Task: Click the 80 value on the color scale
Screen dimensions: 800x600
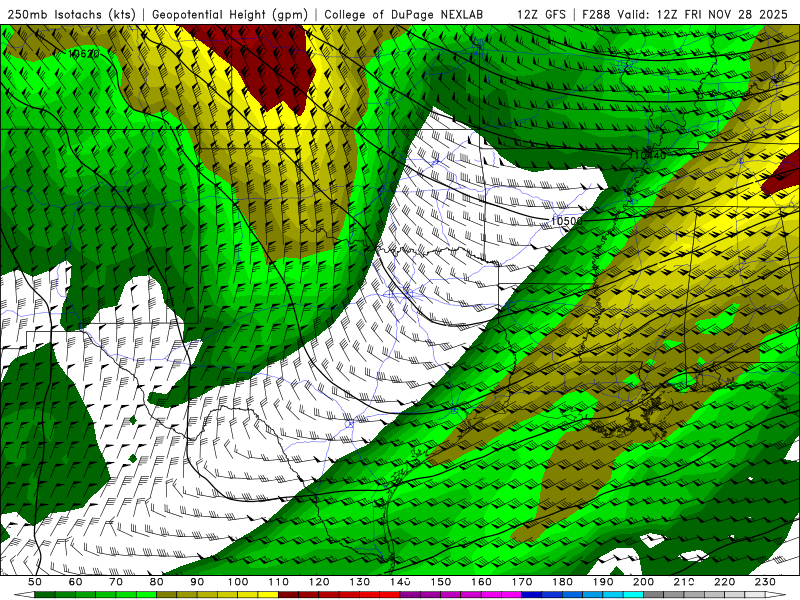Action: [x=156, y=582]
